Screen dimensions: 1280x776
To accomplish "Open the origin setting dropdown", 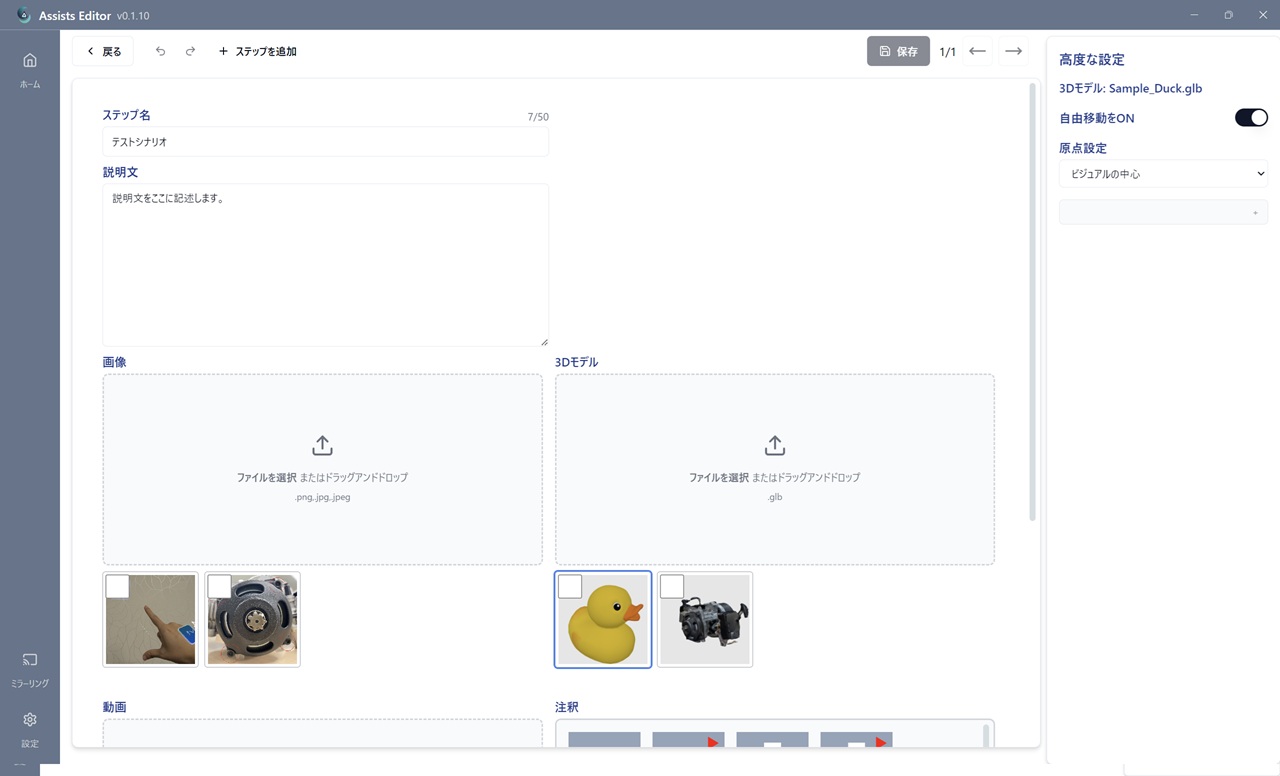I will [1163, 174].
